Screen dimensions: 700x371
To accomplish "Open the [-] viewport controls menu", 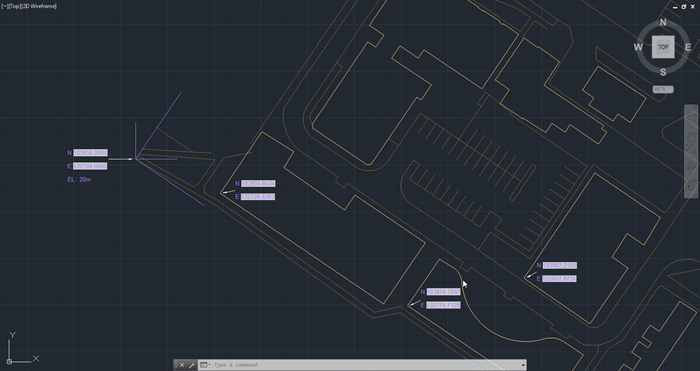I will pos(4,6).
